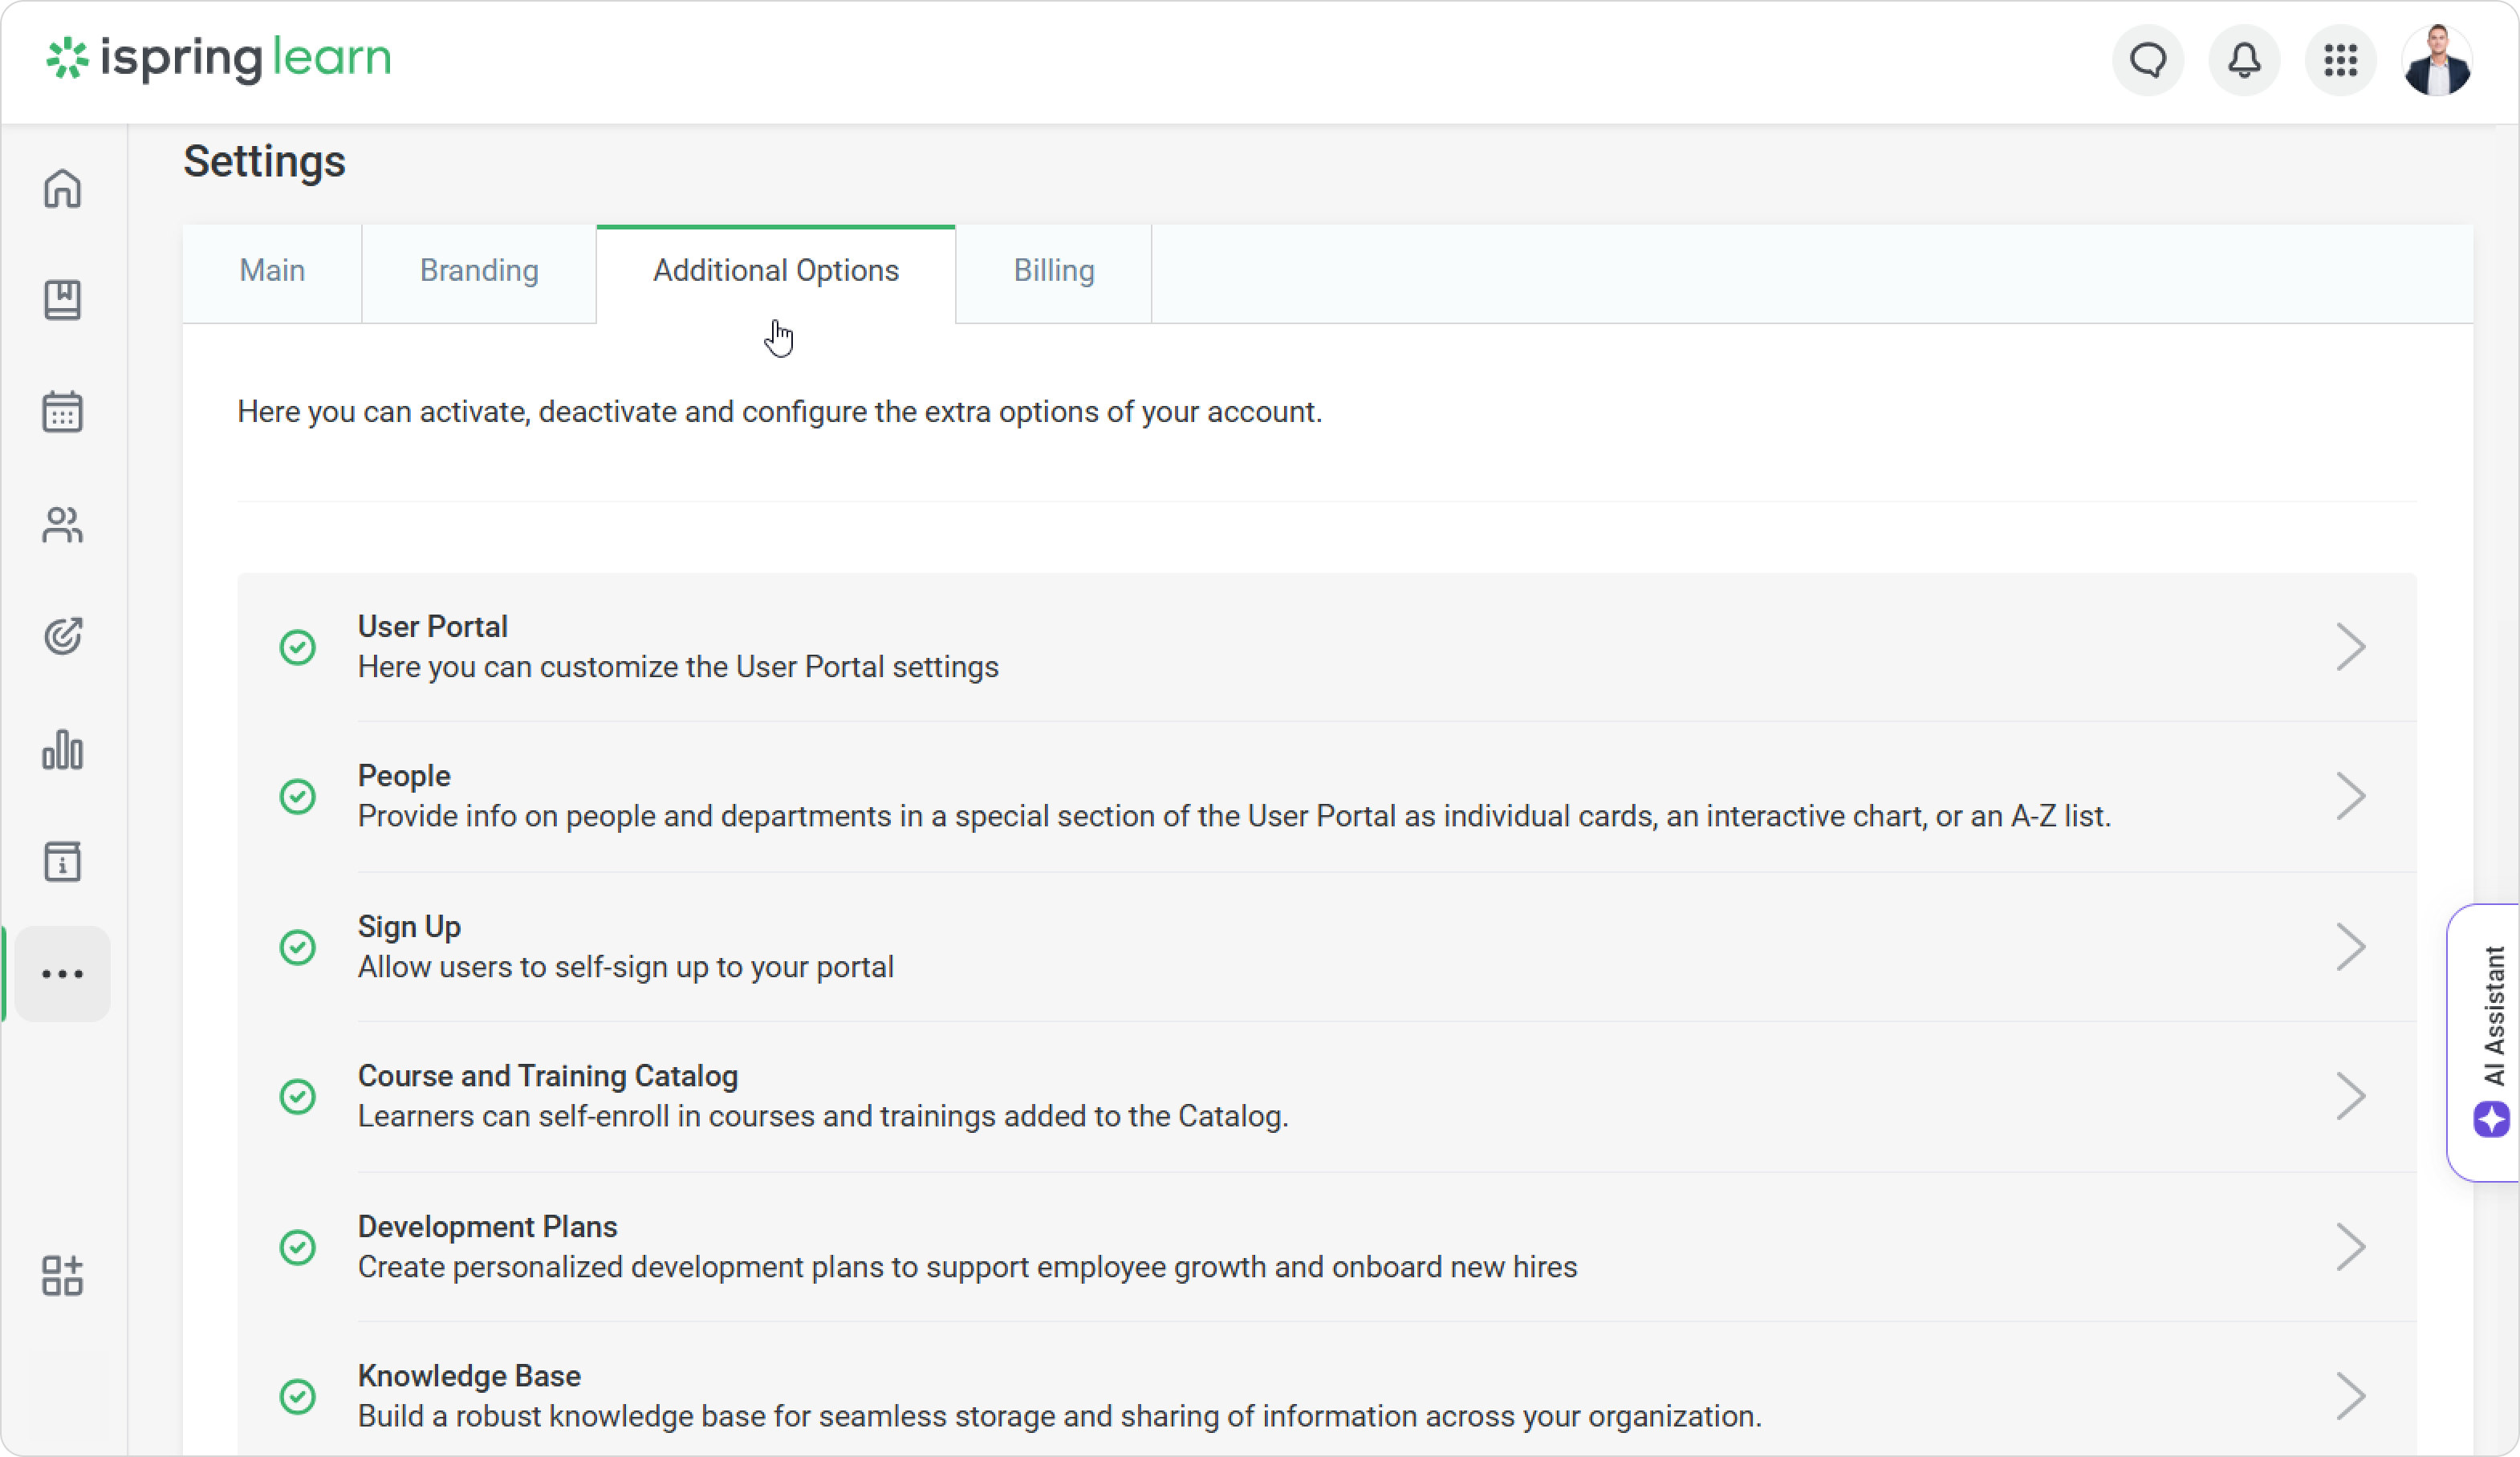Screen dimensions: 2520x1457
Task: Click the iSpring Learn logo
Action: click(218, 59)
